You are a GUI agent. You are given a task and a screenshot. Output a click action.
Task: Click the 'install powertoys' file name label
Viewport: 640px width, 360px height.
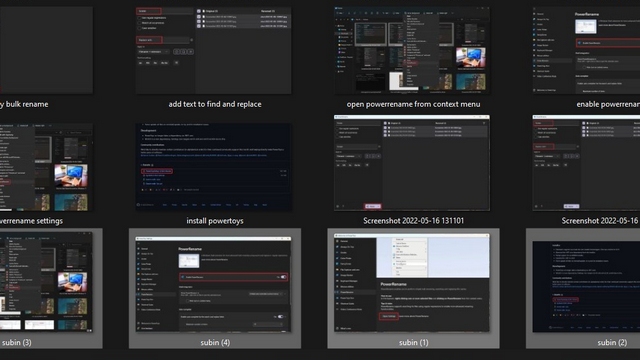coord(215,221)
